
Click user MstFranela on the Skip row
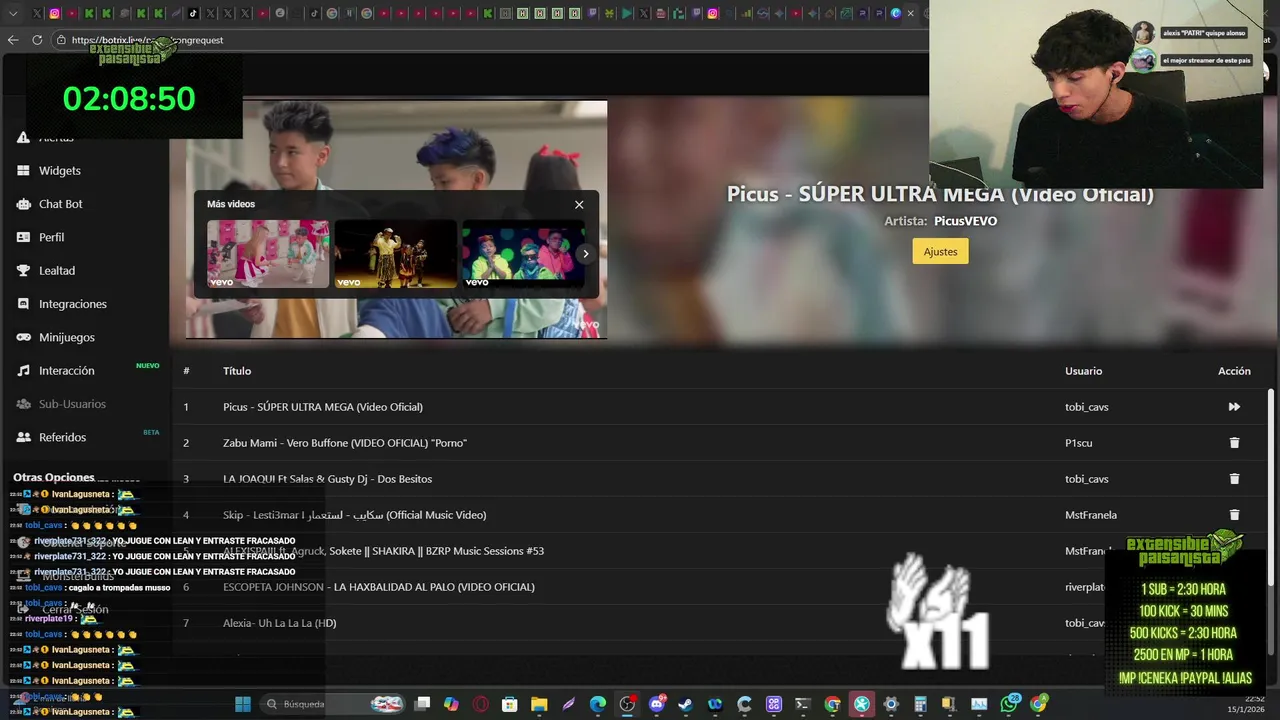tap(1091, 515)
